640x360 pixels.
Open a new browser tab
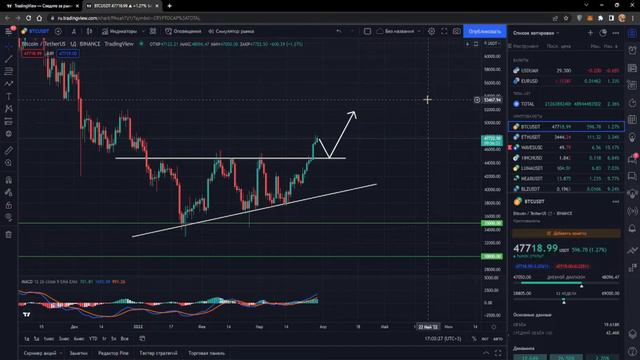(169, 6)
